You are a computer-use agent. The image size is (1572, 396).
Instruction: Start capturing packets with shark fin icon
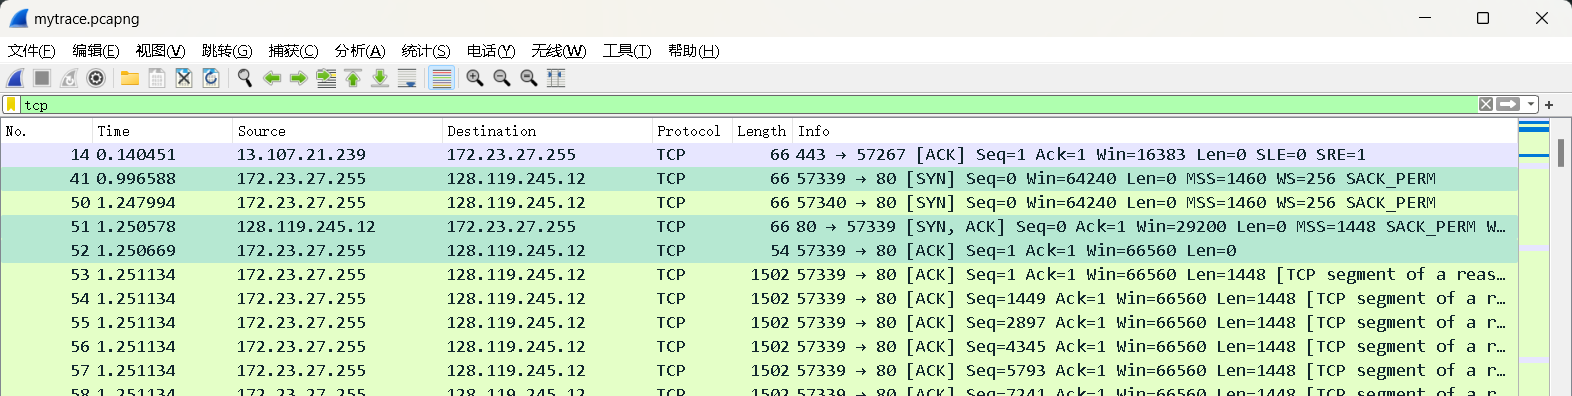point(15,78)
